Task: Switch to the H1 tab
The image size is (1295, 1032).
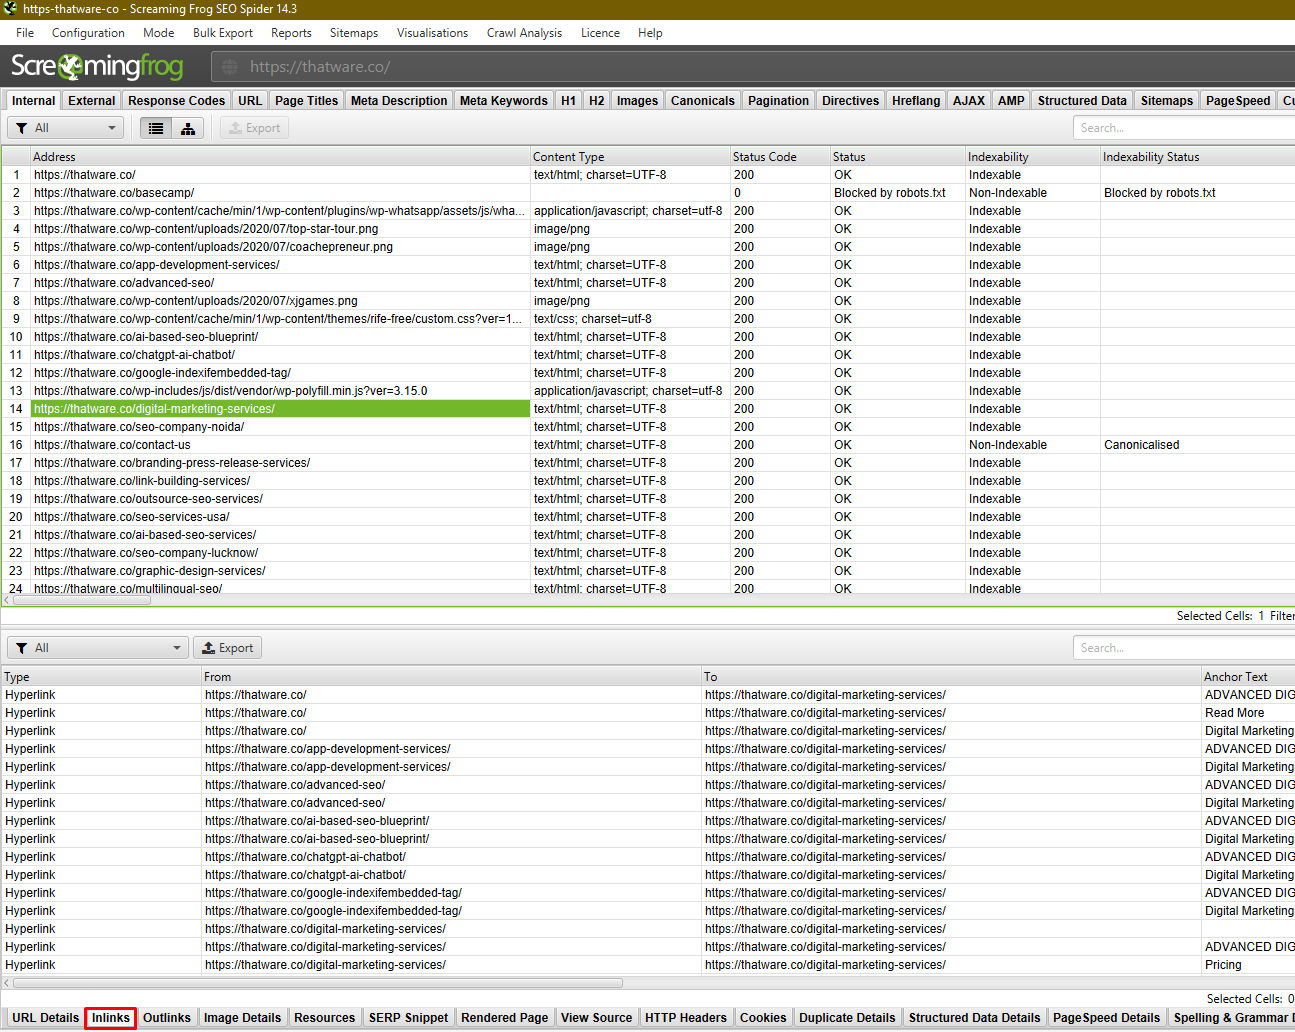Action: [568, 101]
